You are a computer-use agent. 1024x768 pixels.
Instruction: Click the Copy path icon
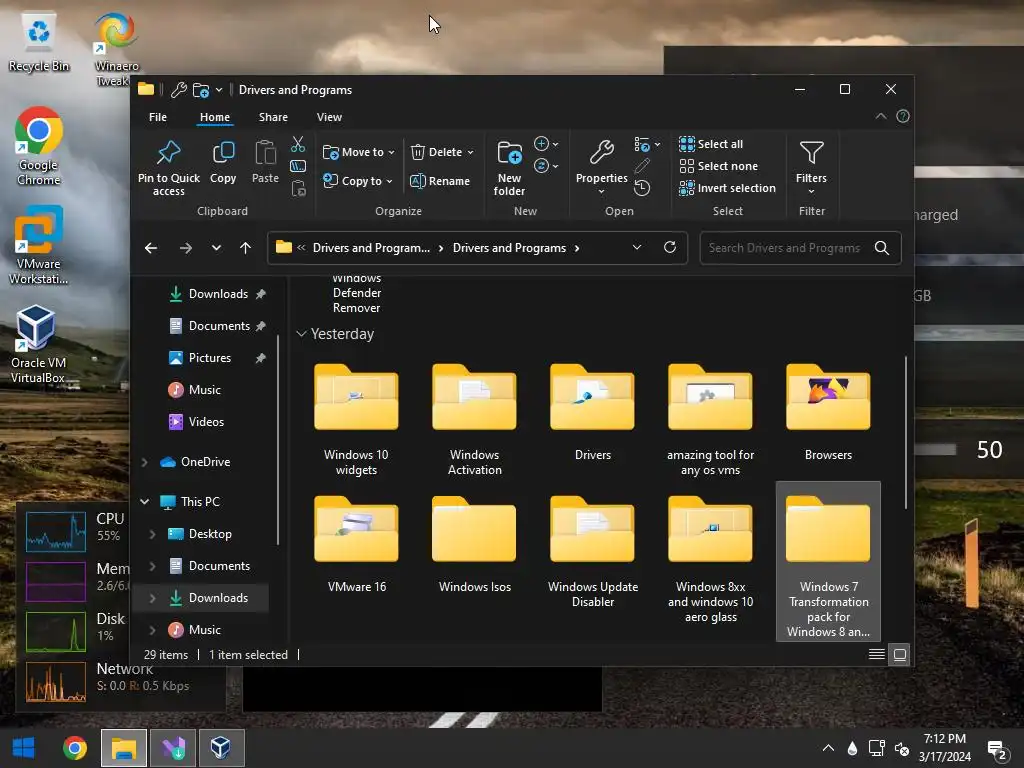pos(298,166)
